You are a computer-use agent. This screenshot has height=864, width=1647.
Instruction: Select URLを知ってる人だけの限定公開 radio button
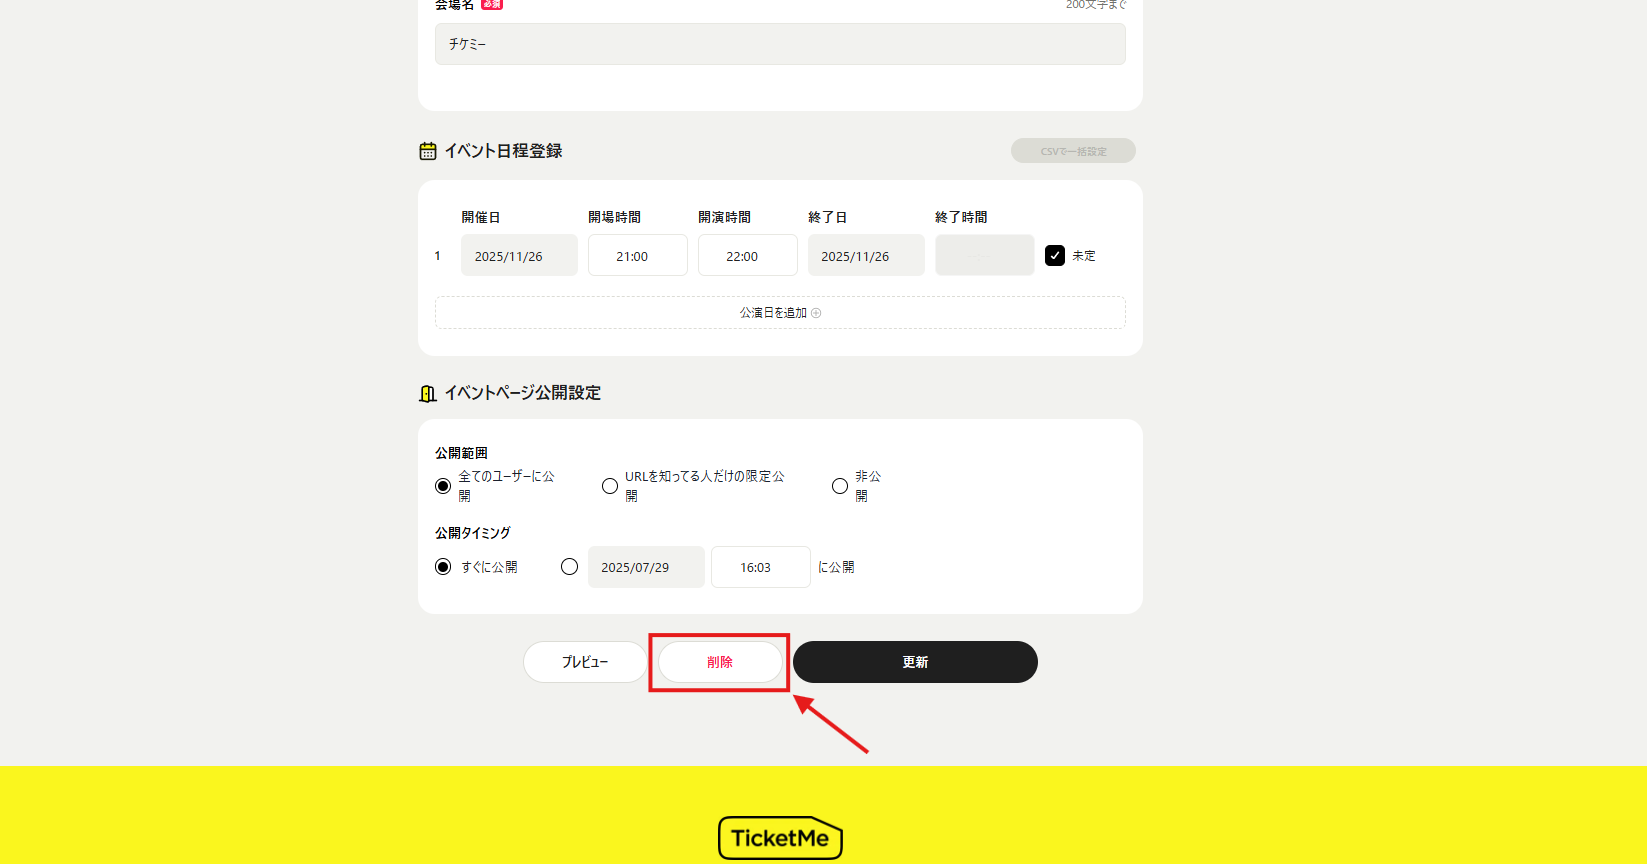pos(610,486)
